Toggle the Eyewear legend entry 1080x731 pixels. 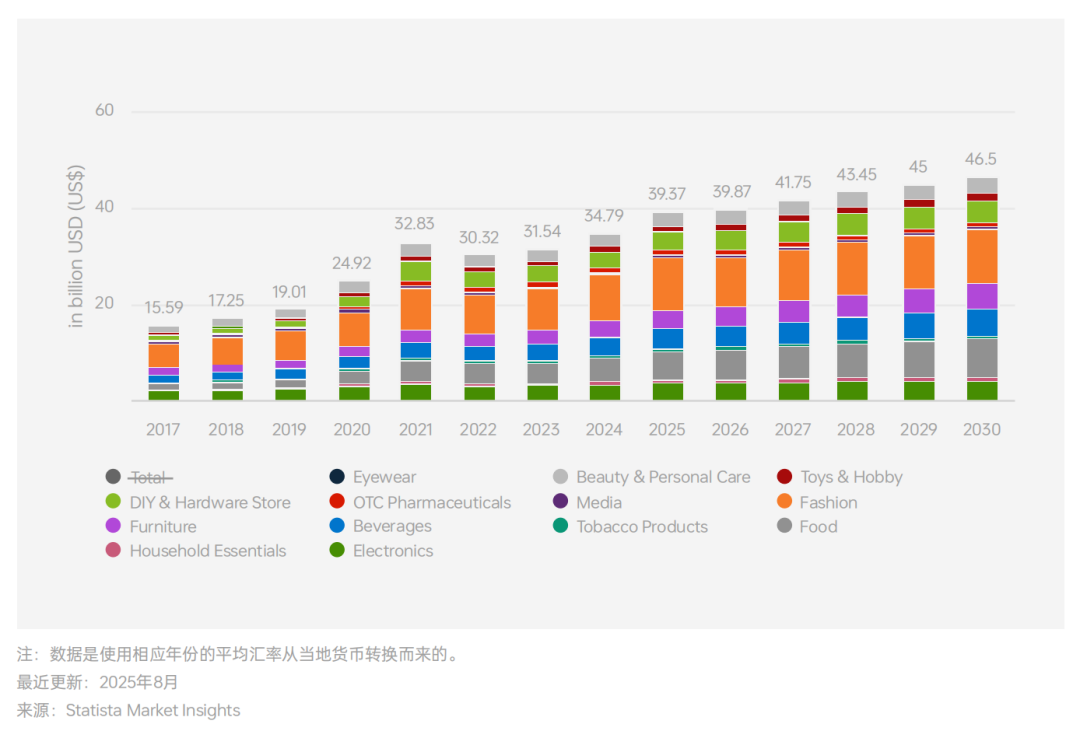pos(373,477)
